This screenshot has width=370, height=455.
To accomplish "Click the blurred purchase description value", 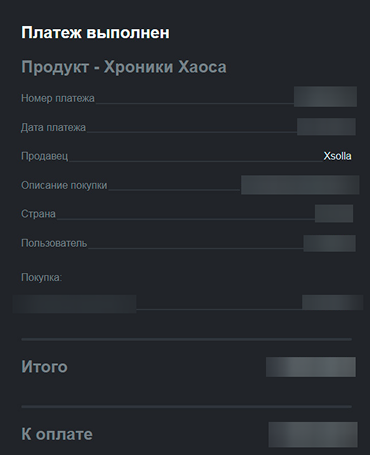I will [x=300, y=185].
